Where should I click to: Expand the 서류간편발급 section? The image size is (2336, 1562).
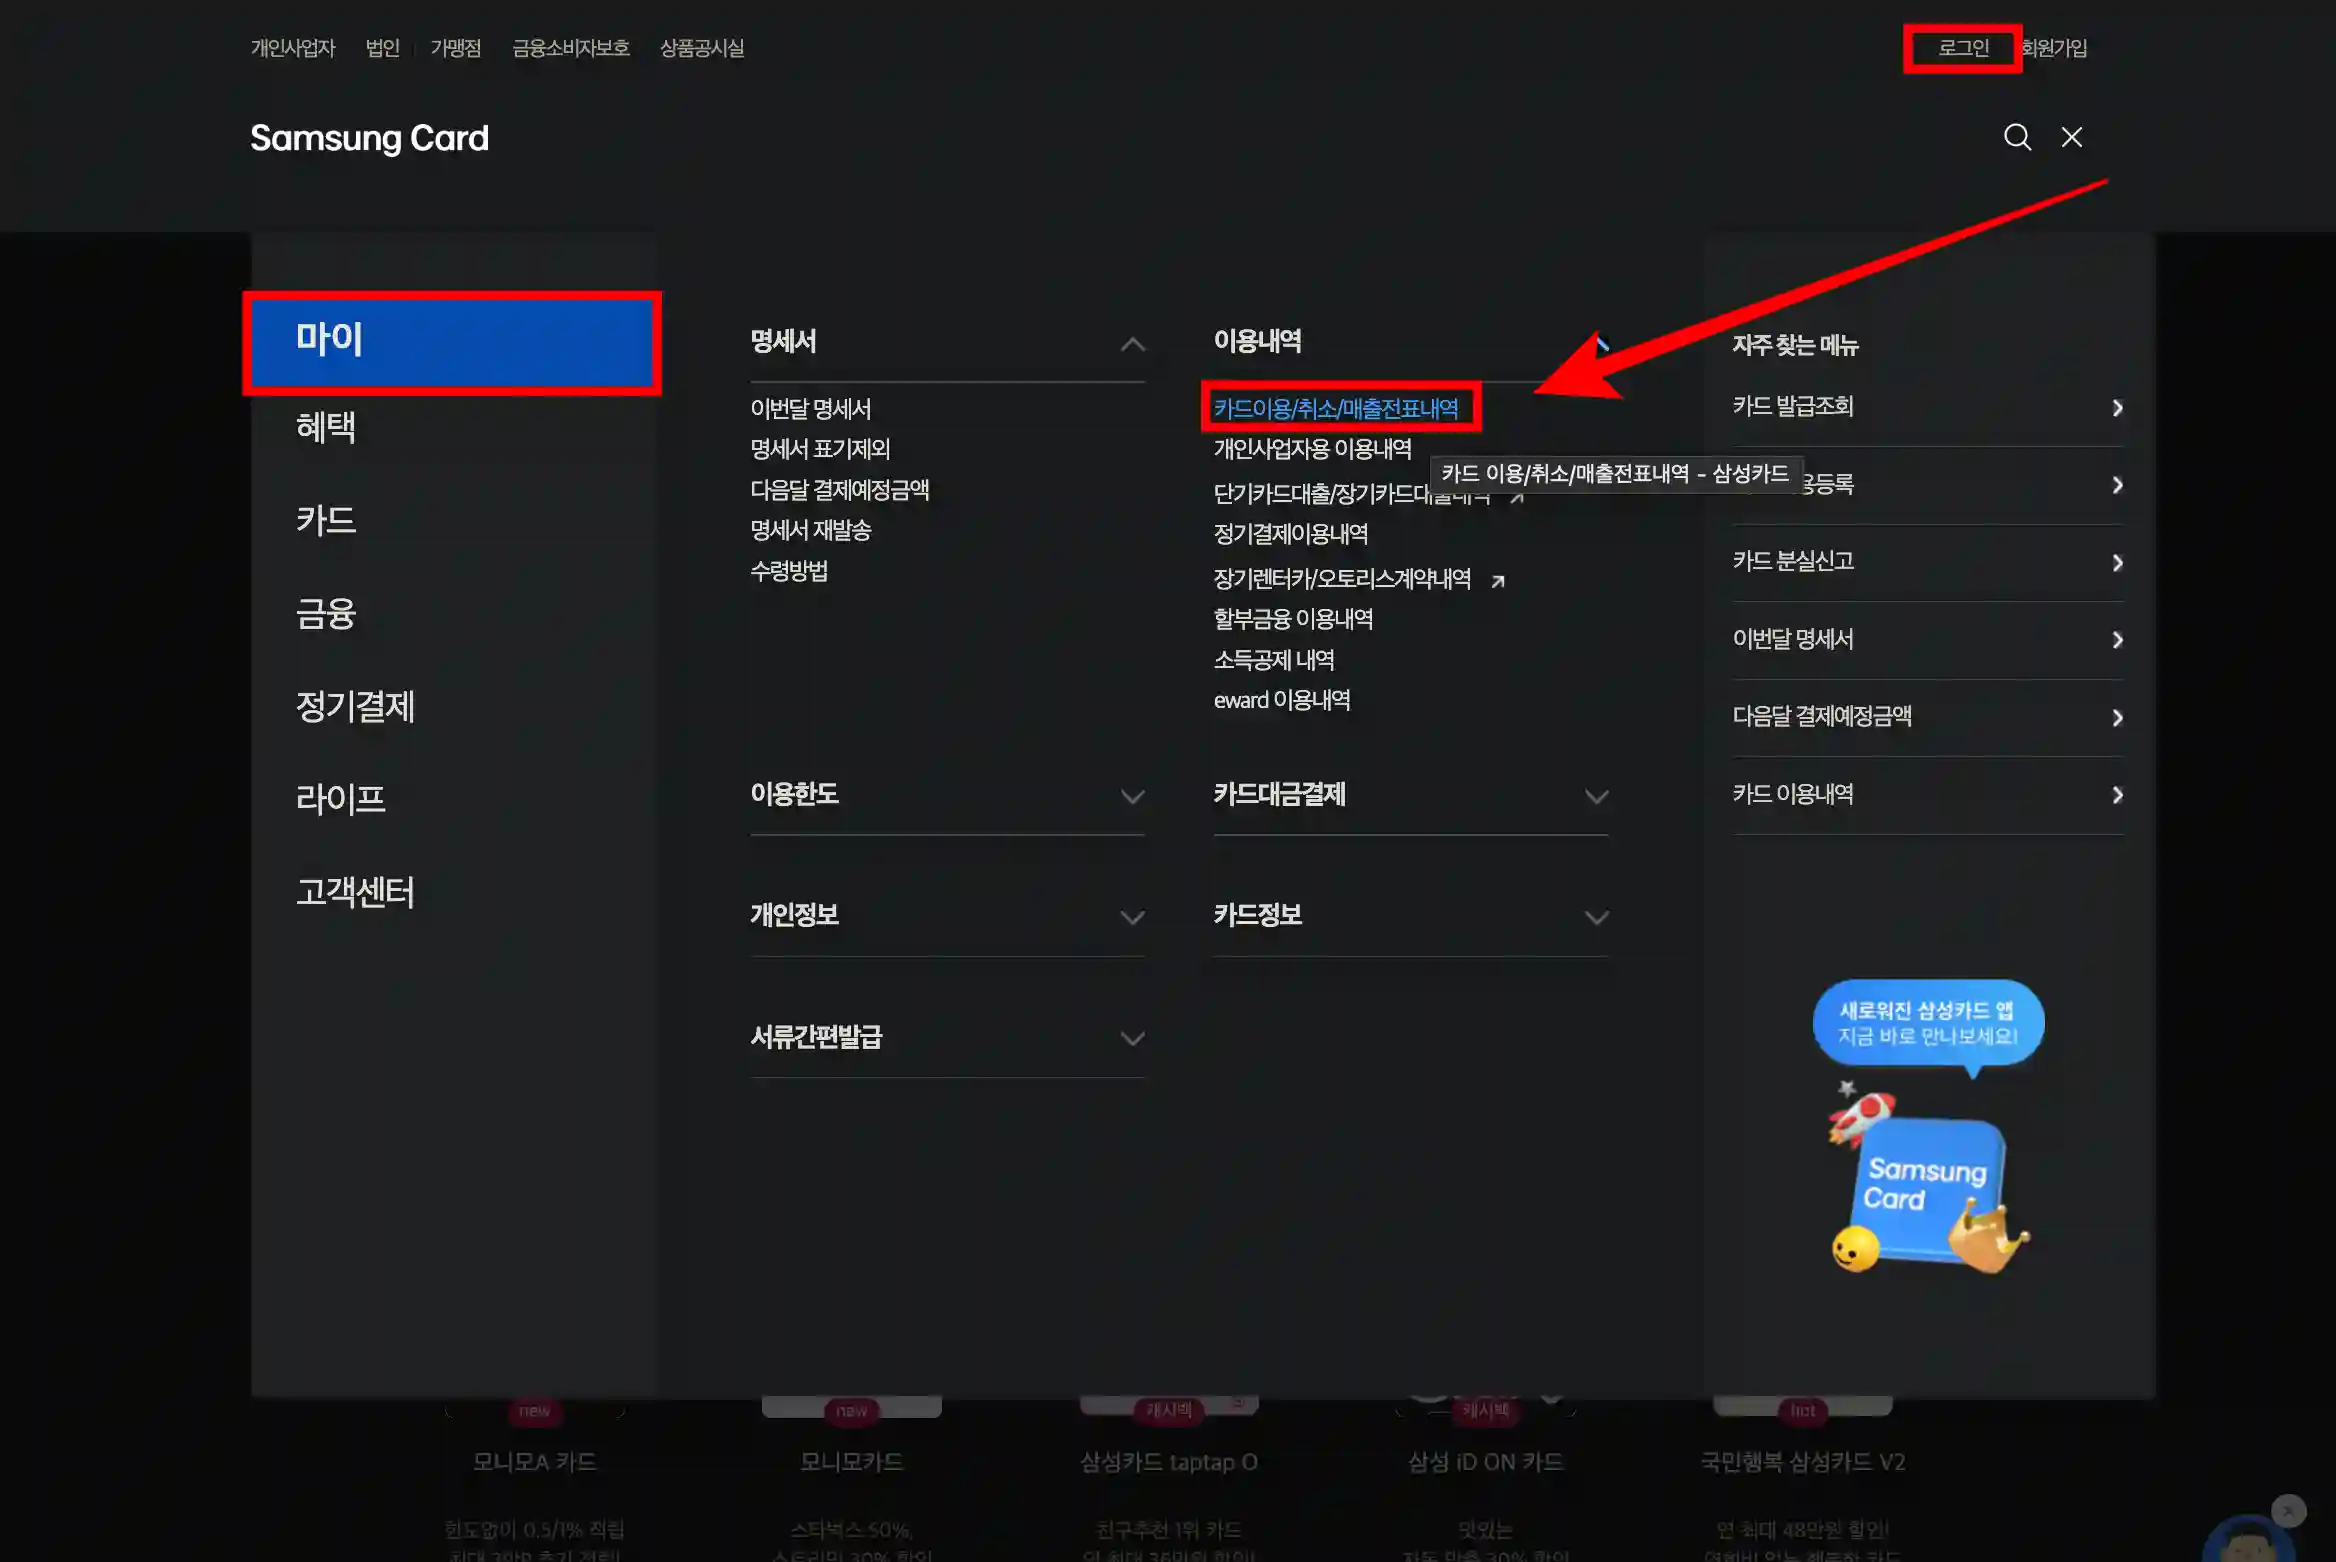pos(1132,1039)
